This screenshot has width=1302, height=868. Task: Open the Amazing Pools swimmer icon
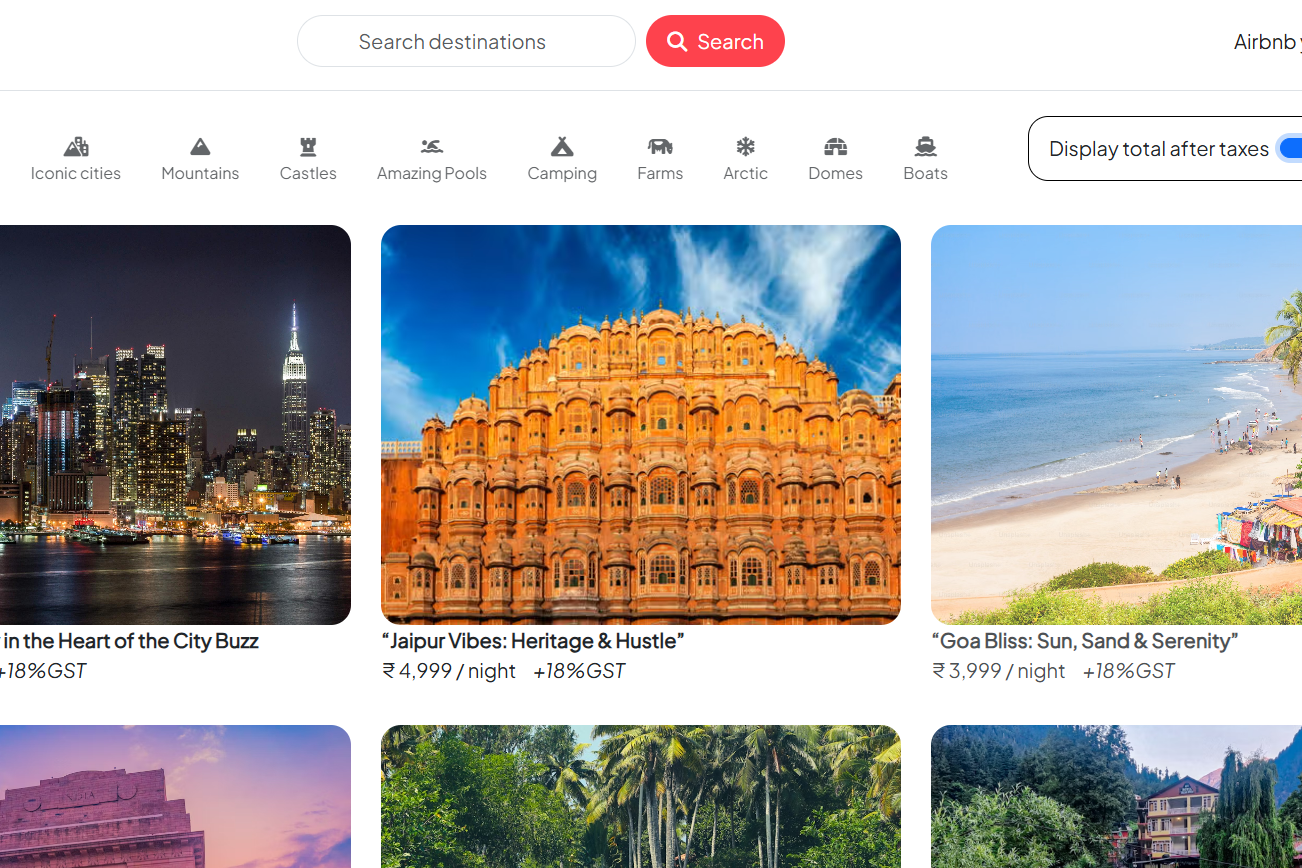(432, 147)
